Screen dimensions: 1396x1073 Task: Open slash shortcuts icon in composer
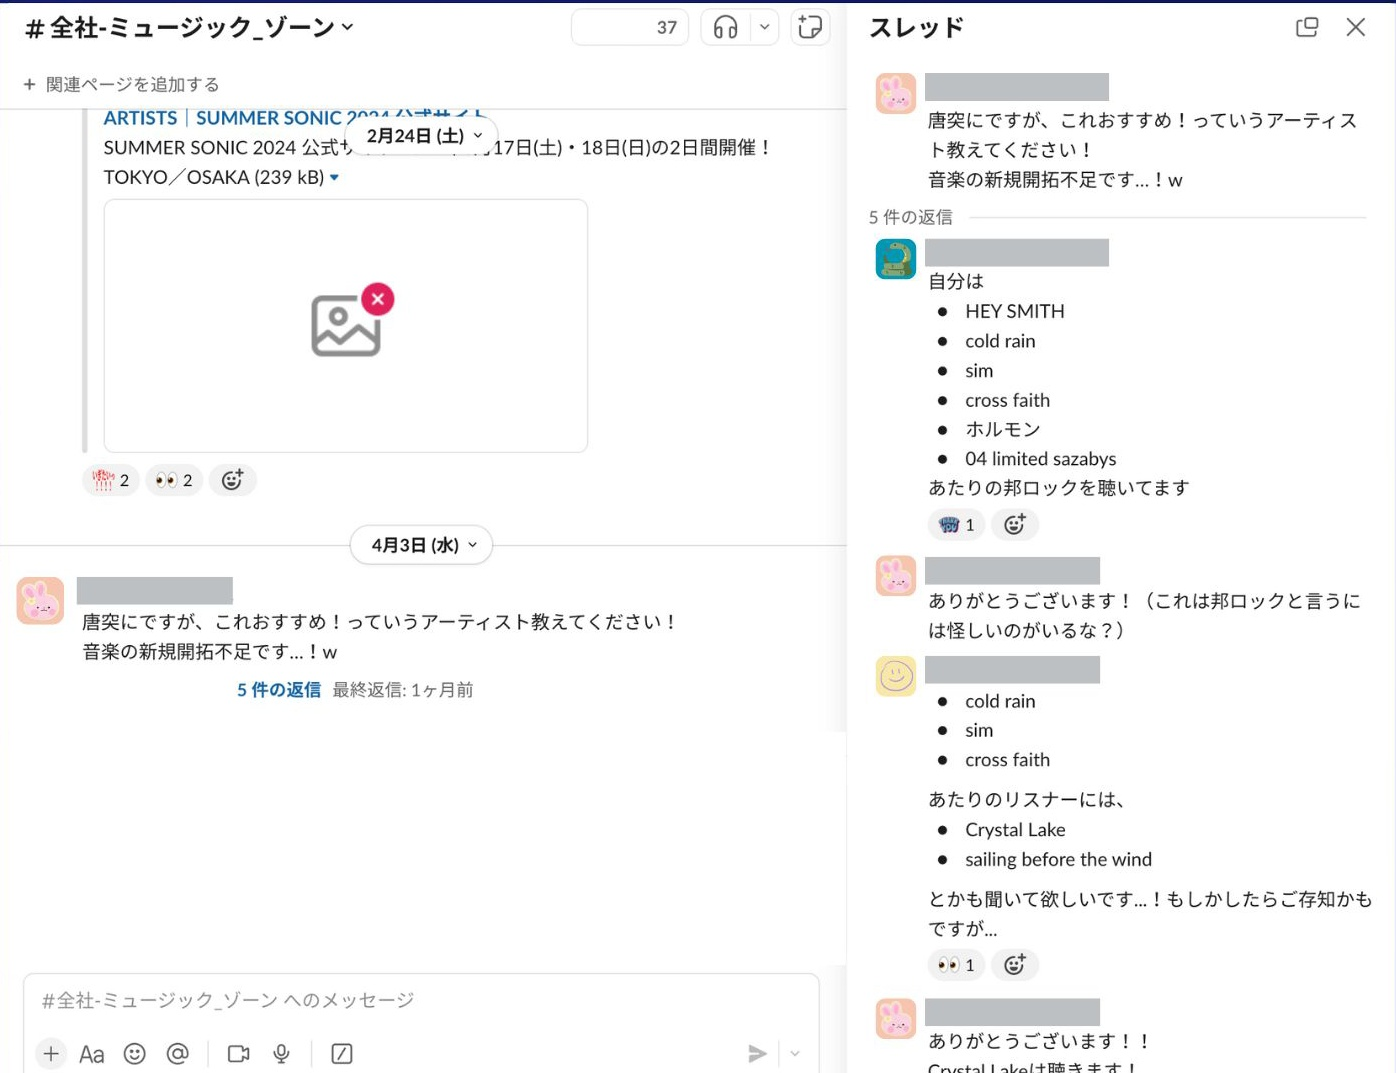pyautogui.click(x=342, y=1054)
